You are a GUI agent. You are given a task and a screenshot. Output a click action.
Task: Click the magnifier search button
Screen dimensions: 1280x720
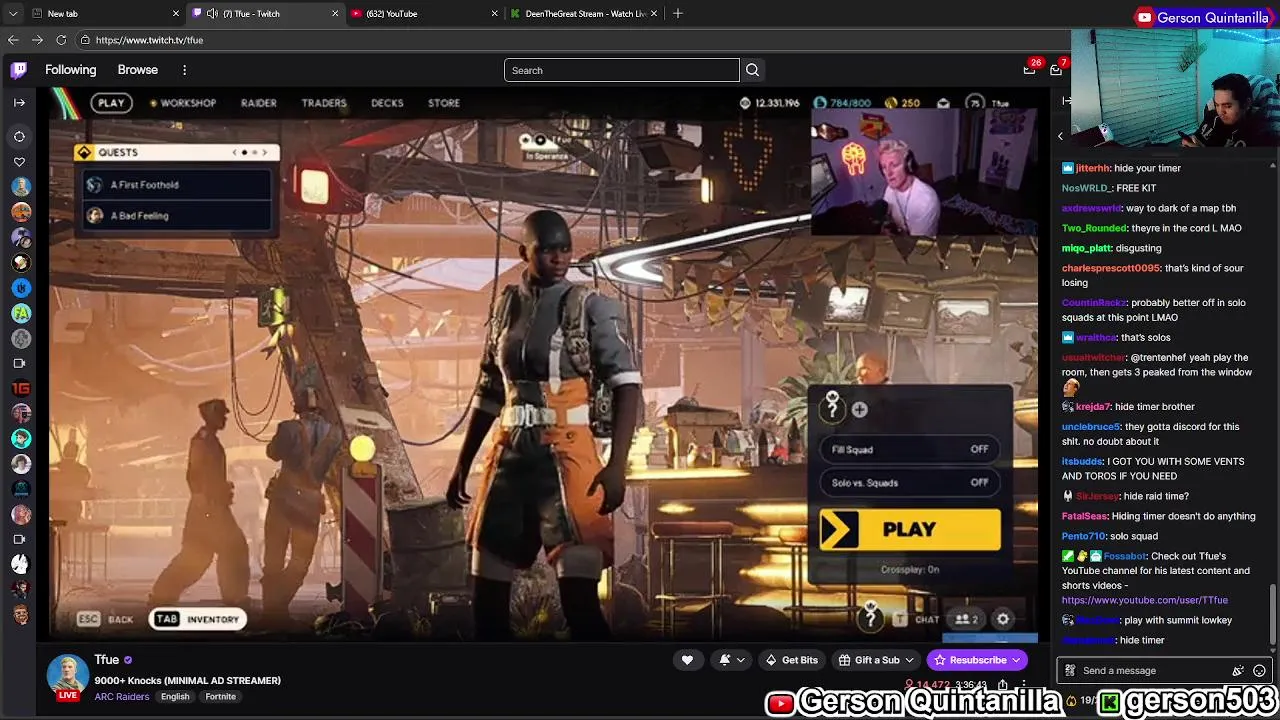tap(753, 70)
